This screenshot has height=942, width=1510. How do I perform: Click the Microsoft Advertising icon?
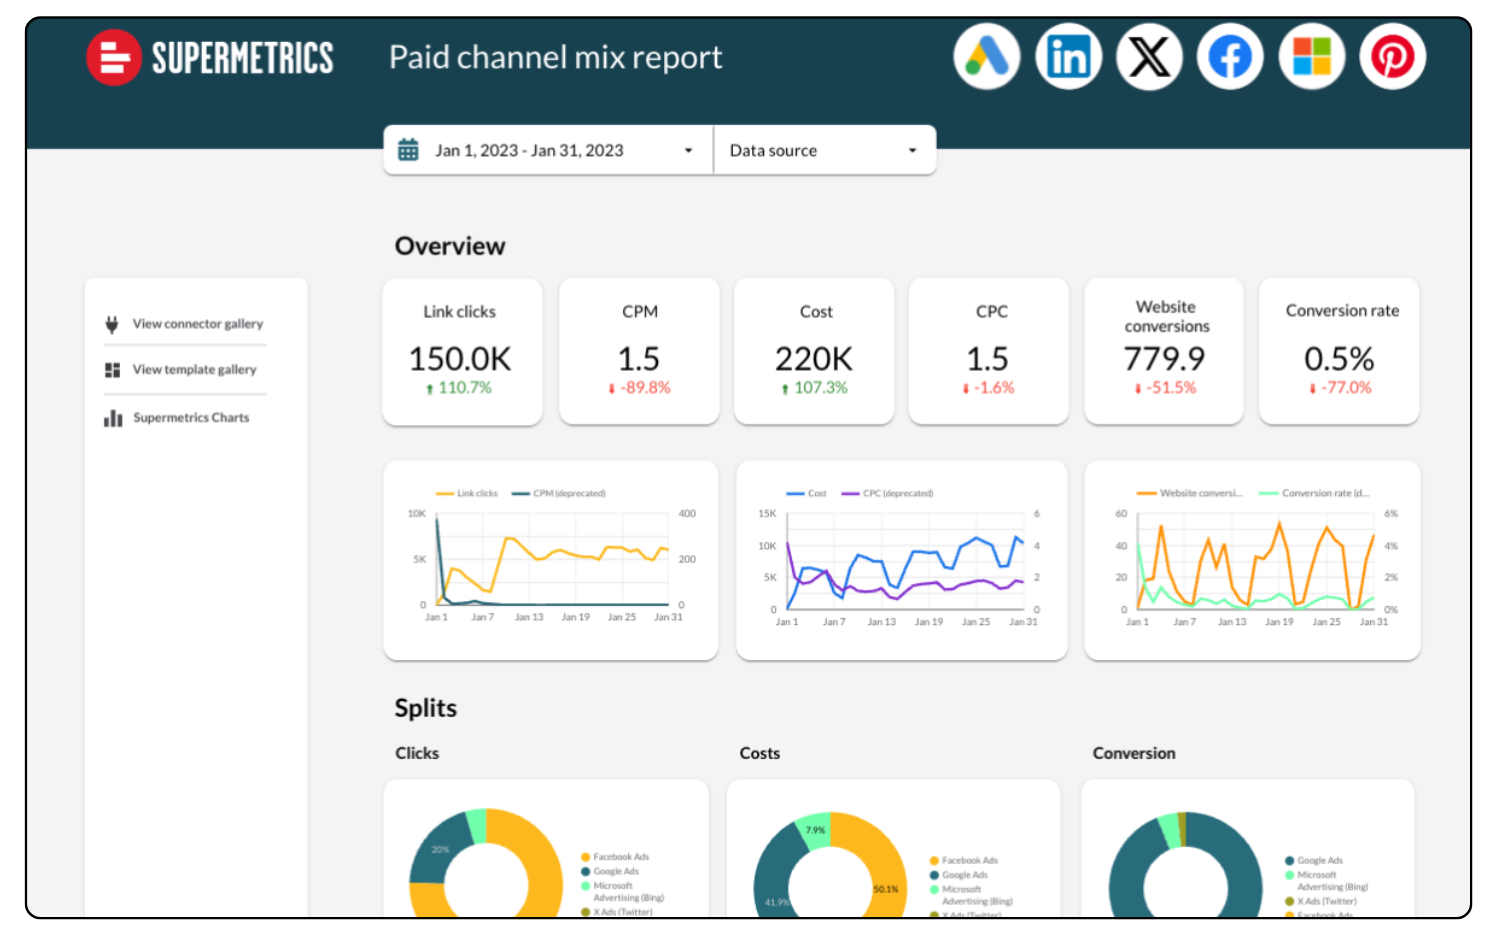pos(1311,57)
